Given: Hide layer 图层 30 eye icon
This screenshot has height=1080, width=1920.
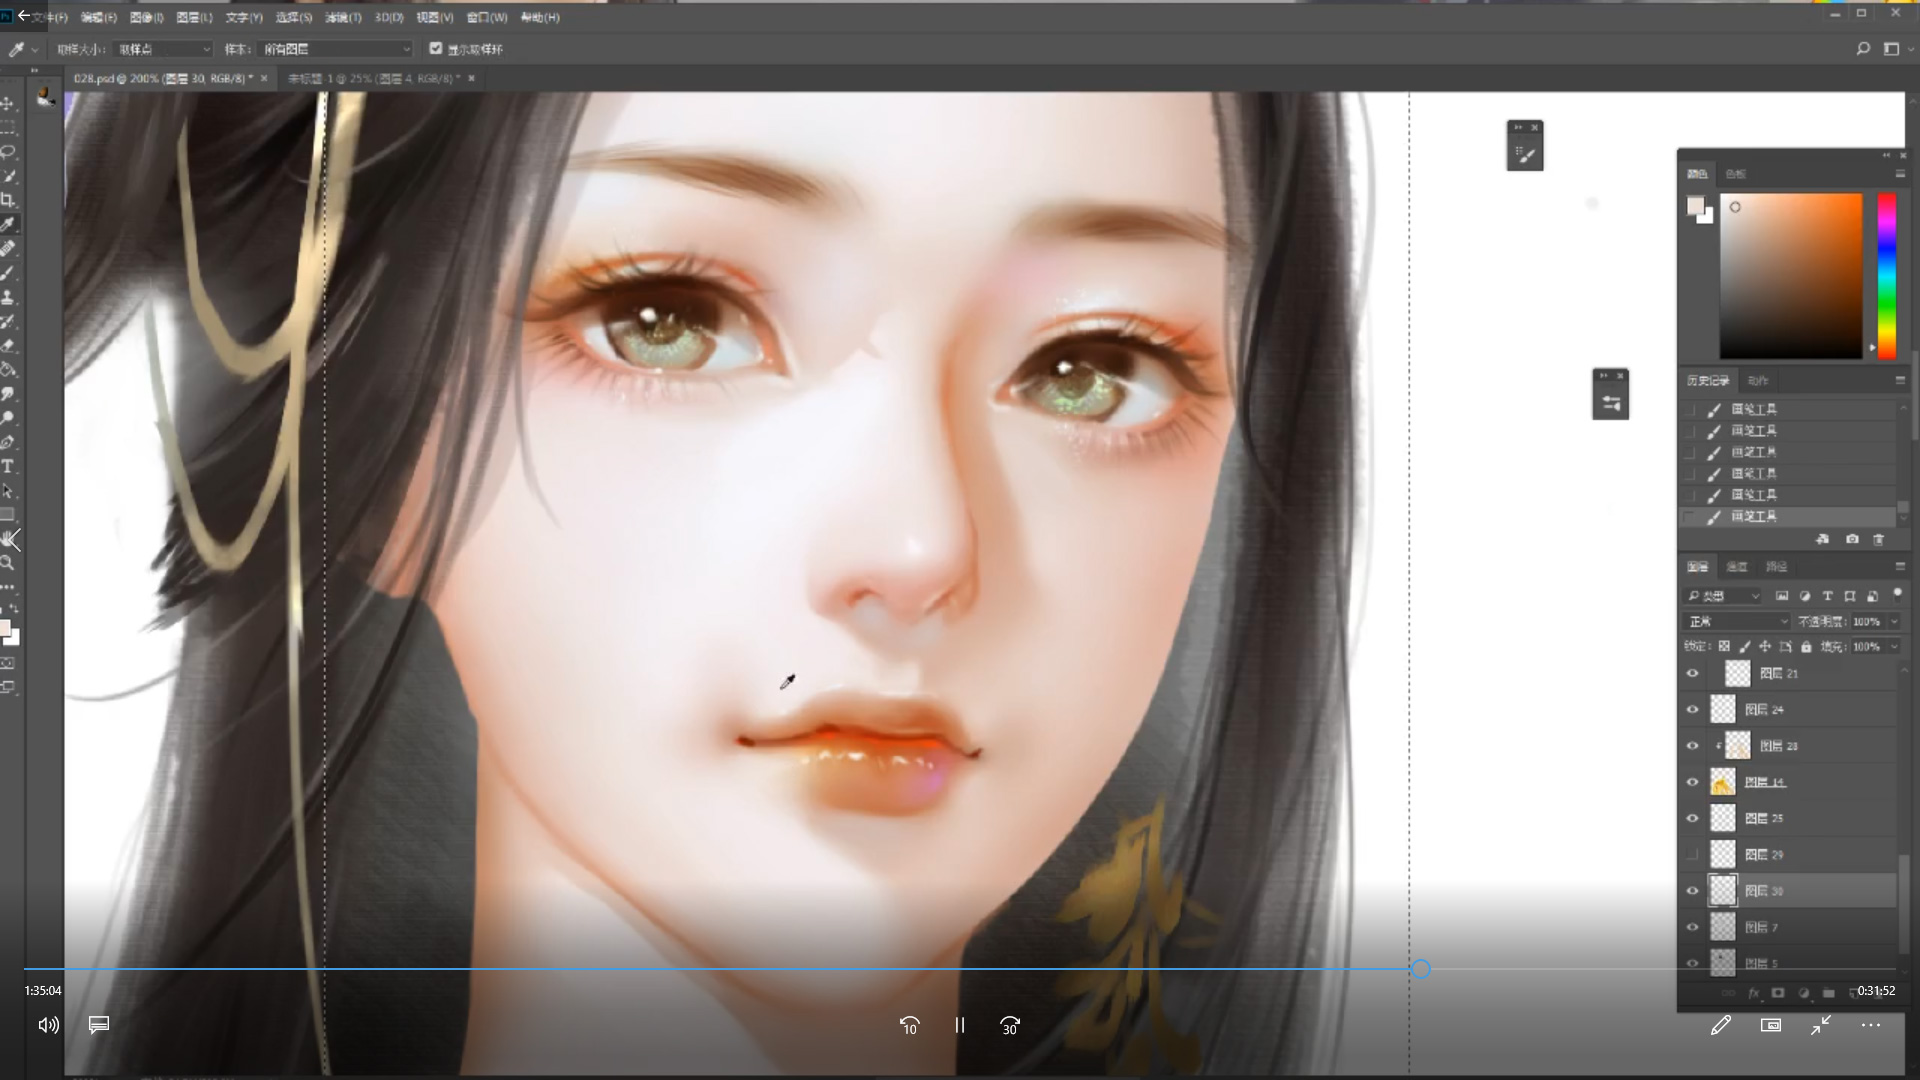Looking at the screenshot, I should 1692,891.
